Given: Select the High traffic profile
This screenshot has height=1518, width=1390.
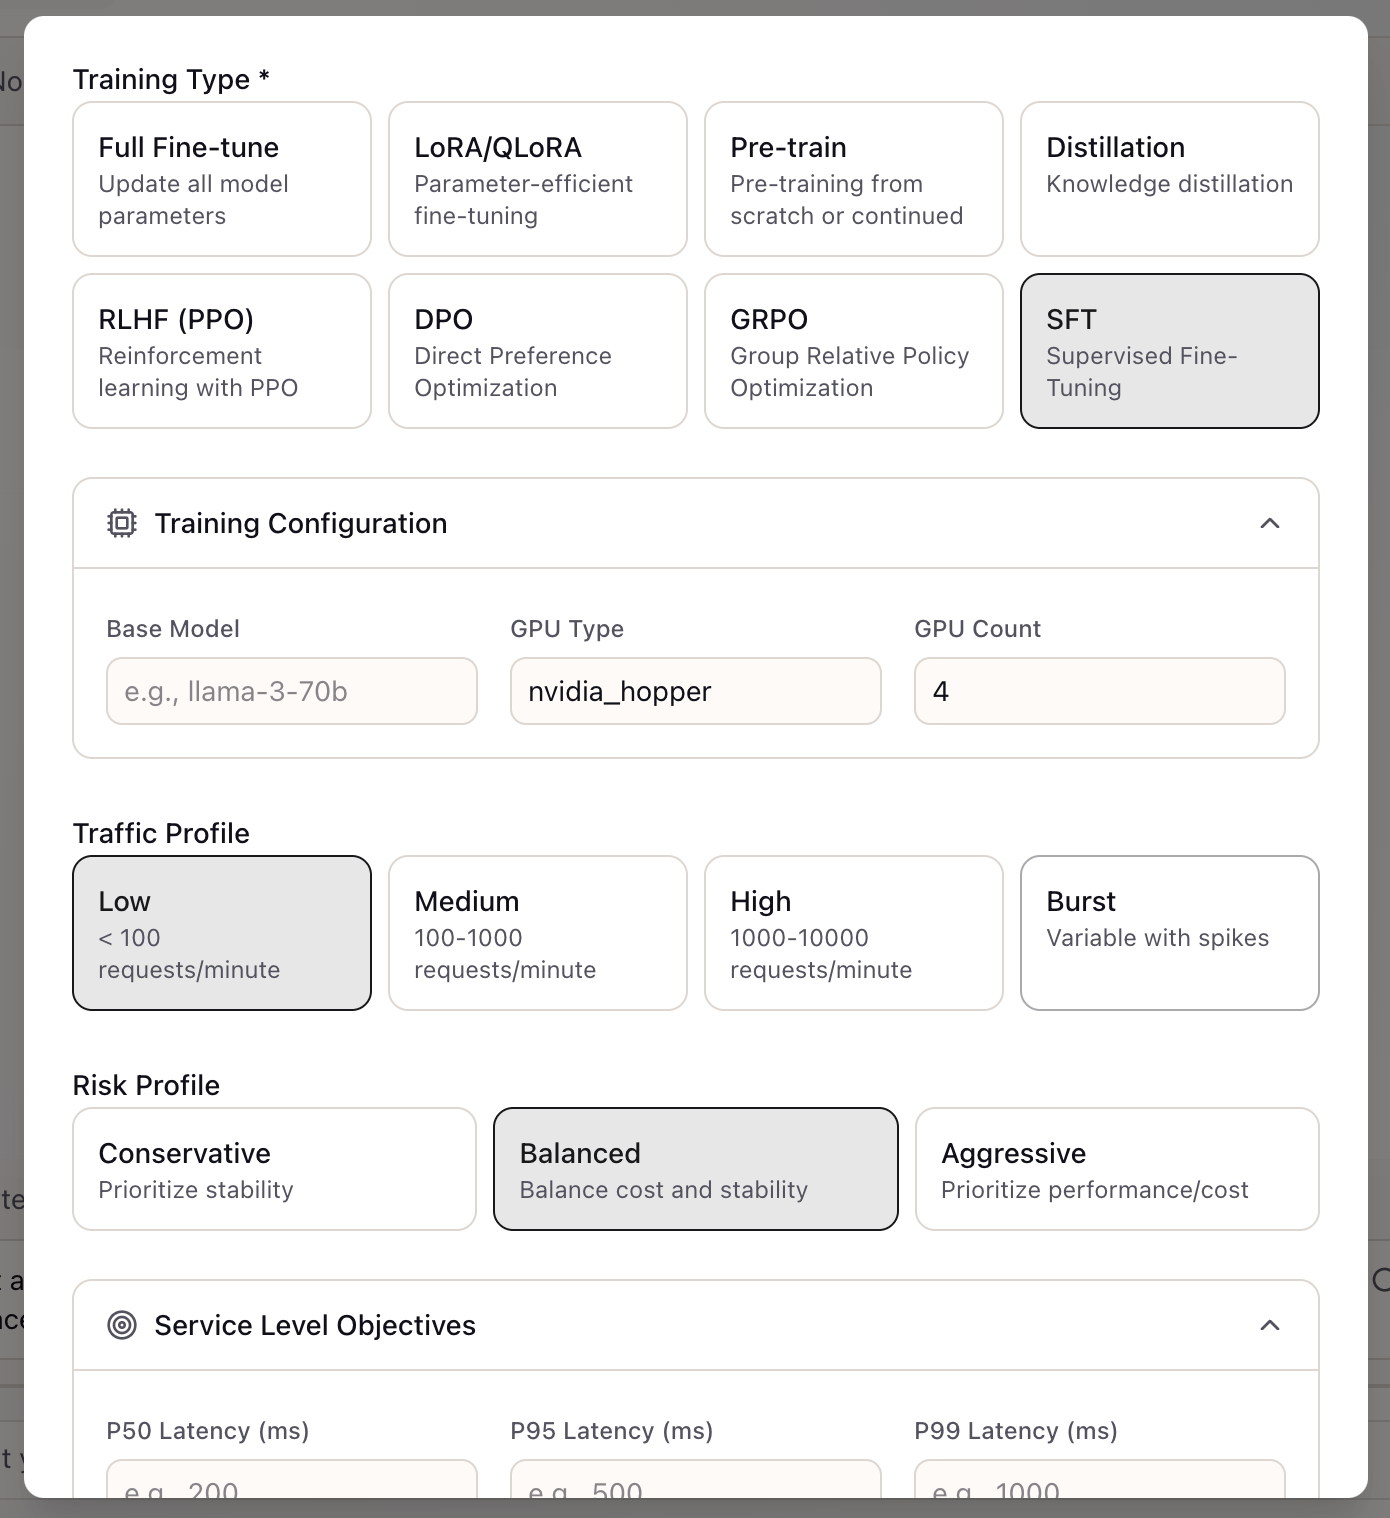Looking at the screenshot, I should 853,932.
